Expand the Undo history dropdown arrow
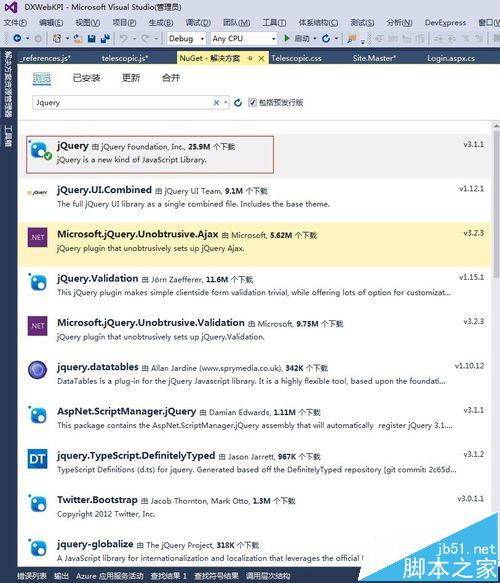 (x=134, y=38)
